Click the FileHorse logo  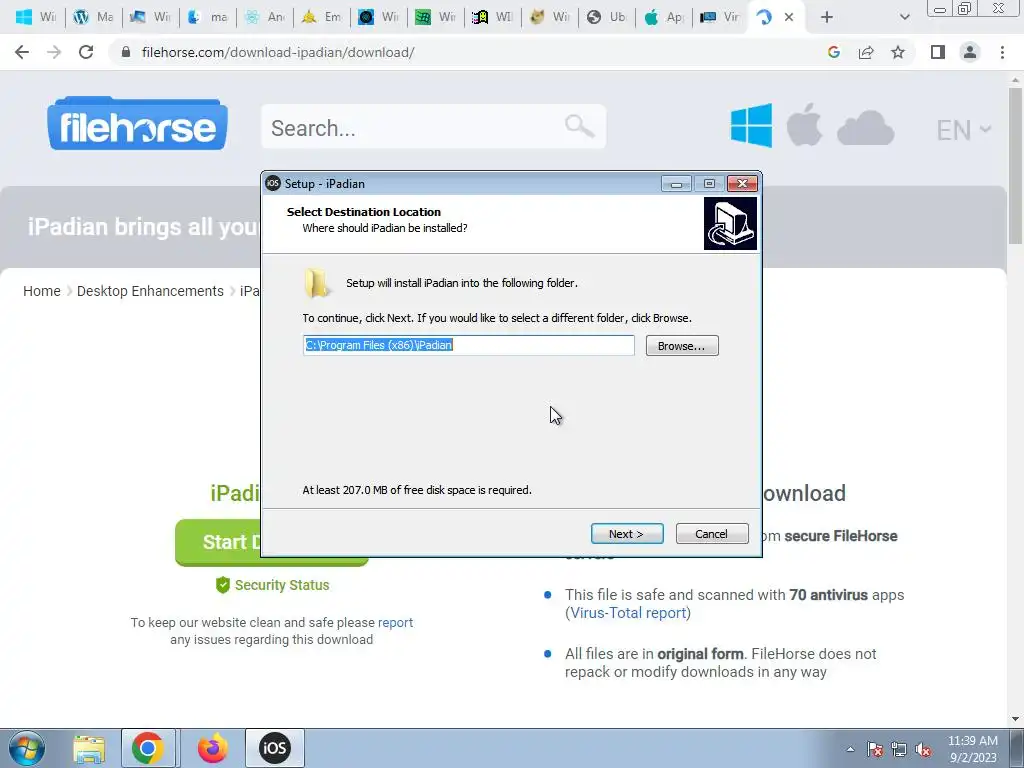(x=137, y=124)
